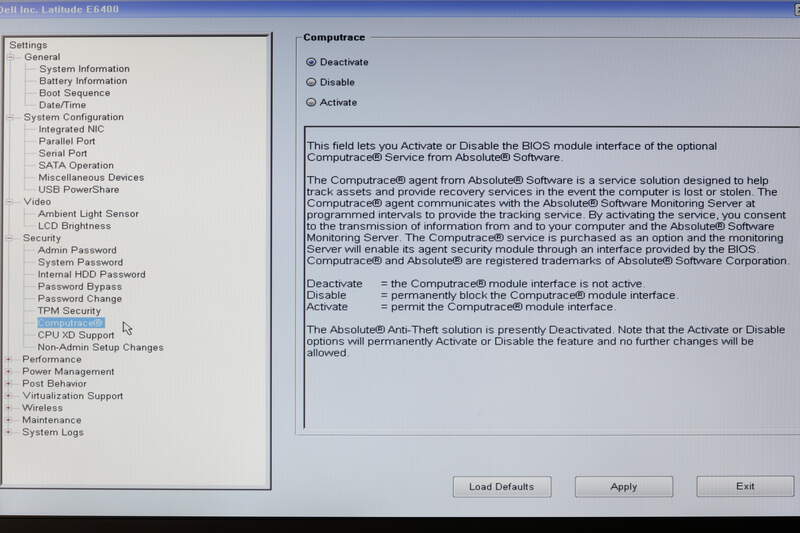Open System Information settings

pyautogui.click(x=84, y=69)
